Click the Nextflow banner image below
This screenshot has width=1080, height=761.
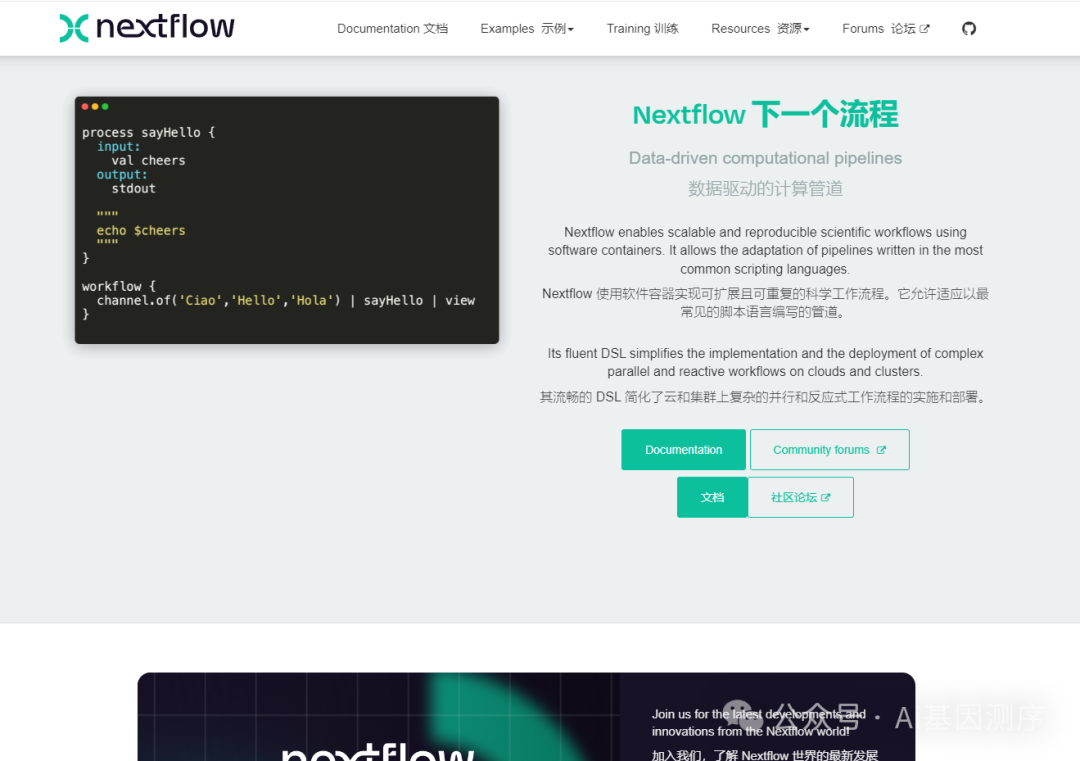click(x=525, y=717)
